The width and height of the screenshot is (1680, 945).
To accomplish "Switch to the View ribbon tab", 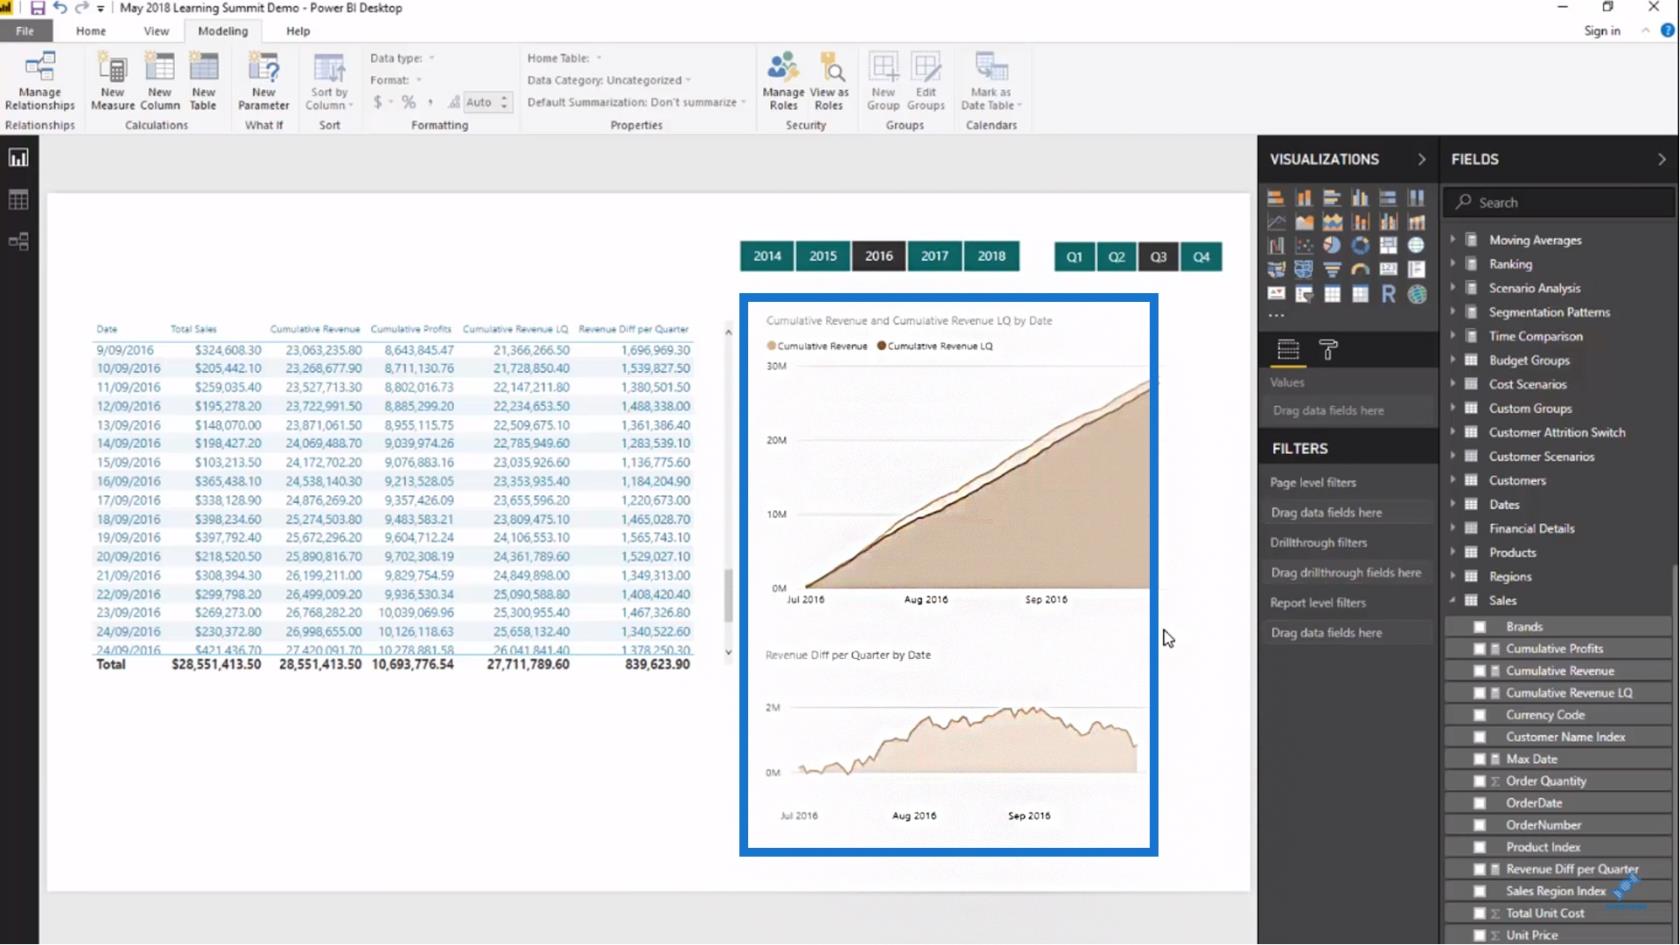I will [156, 31].
